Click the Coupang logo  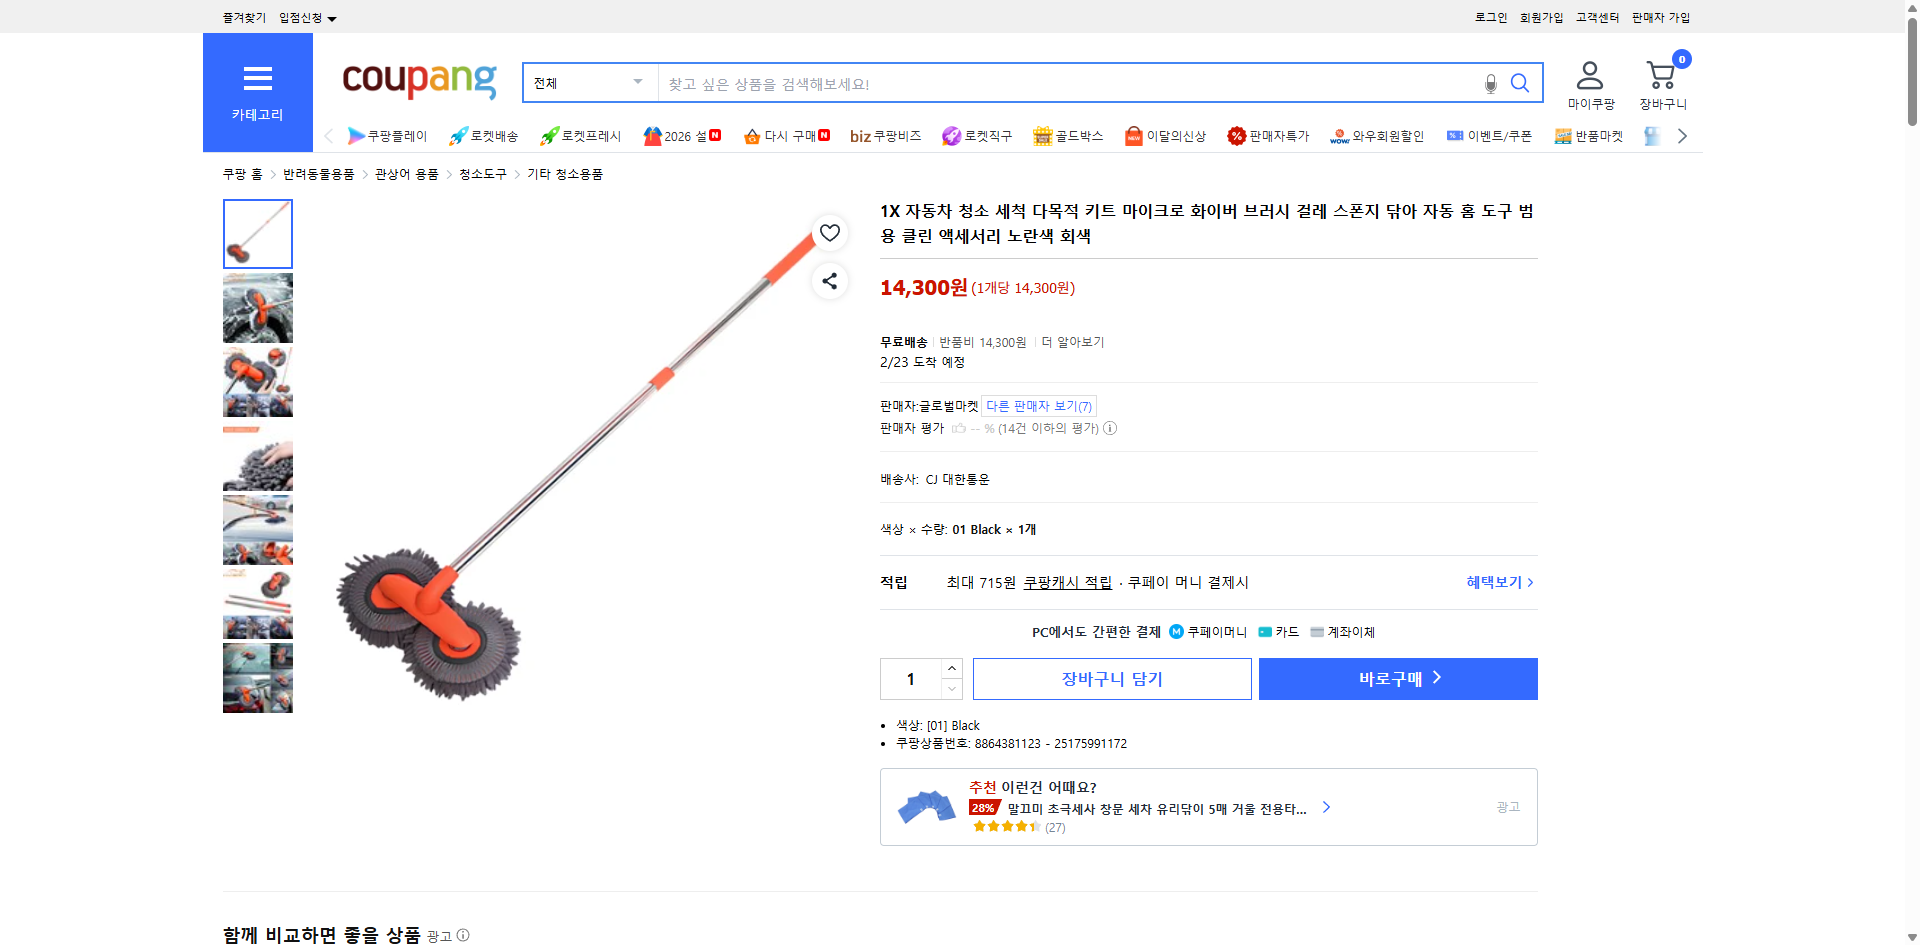418,82
